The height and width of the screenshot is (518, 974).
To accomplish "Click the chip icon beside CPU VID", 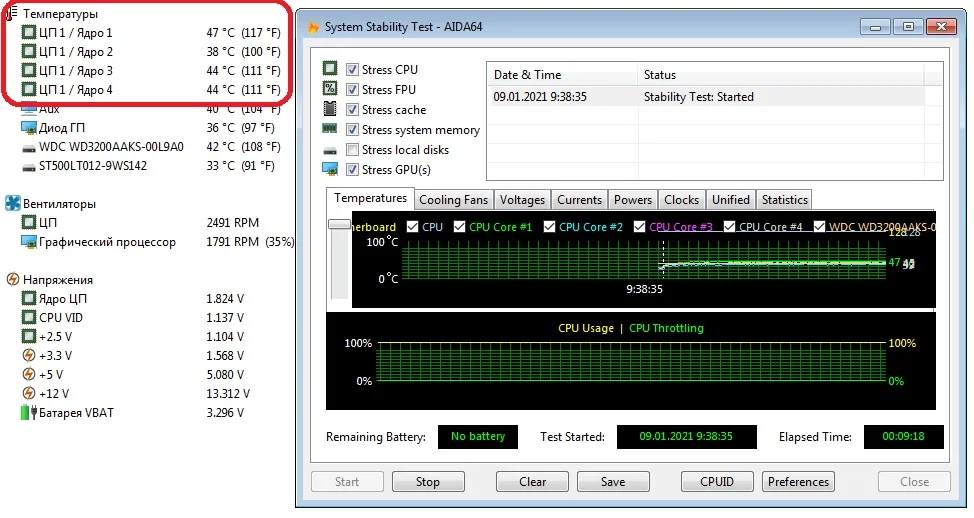I will pos(29,317).
